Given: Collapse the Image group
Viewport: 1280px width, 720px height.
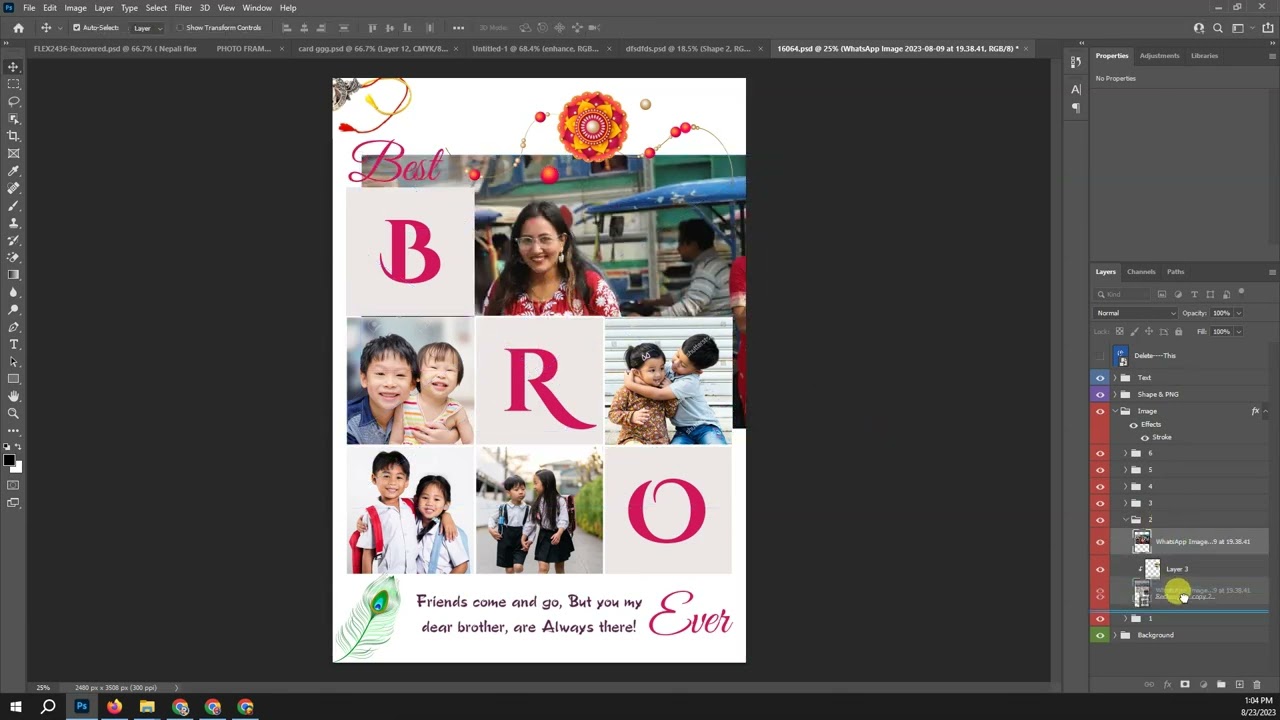Looking at the screenshot, I should [1115, 411].
